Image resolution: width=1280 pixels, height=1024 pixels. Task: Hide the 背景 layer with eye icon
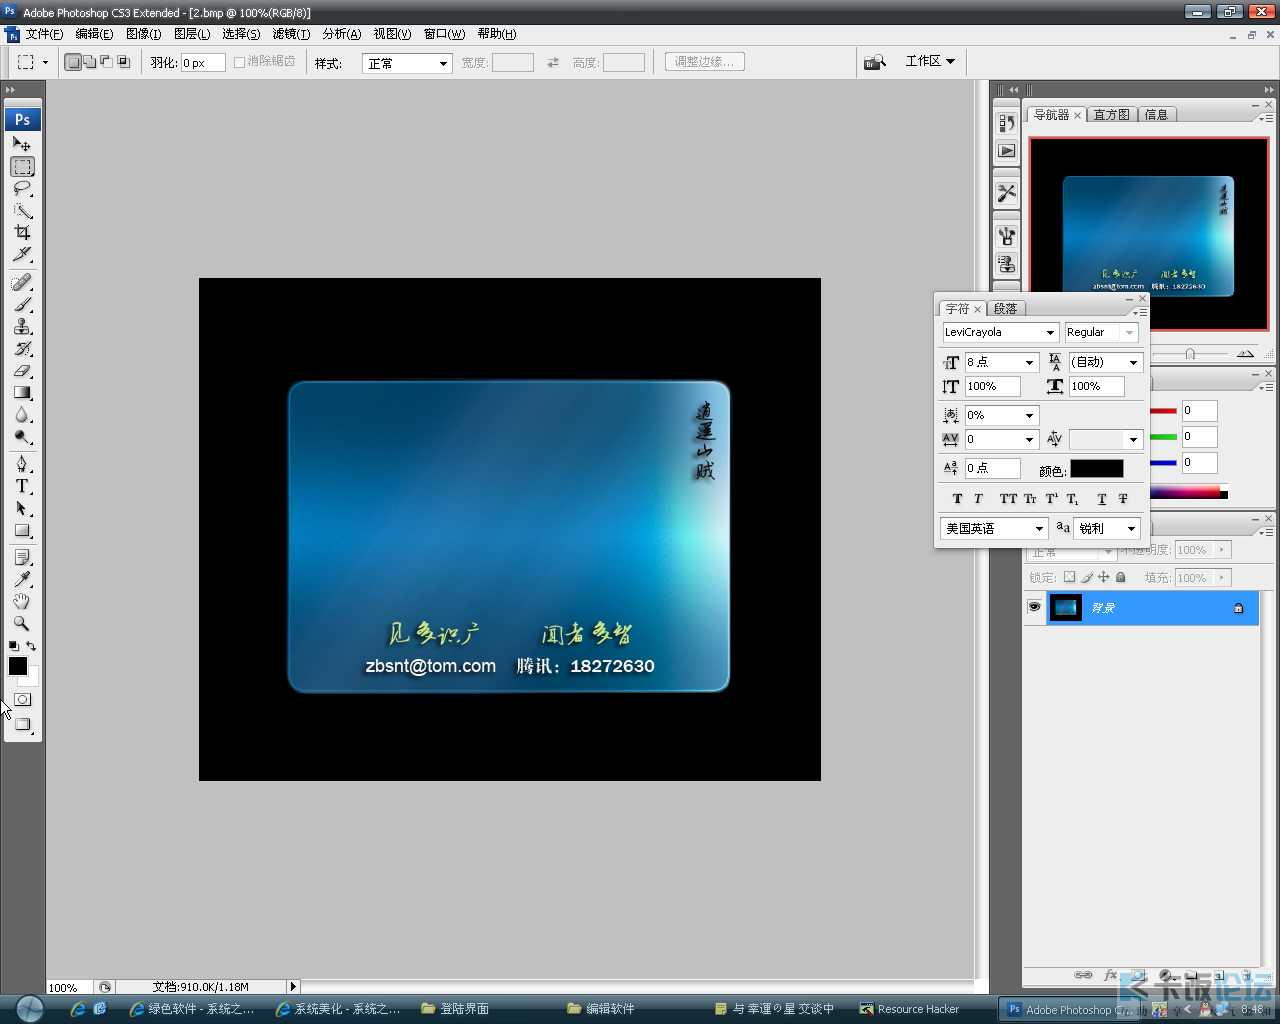pos(1034,607)
